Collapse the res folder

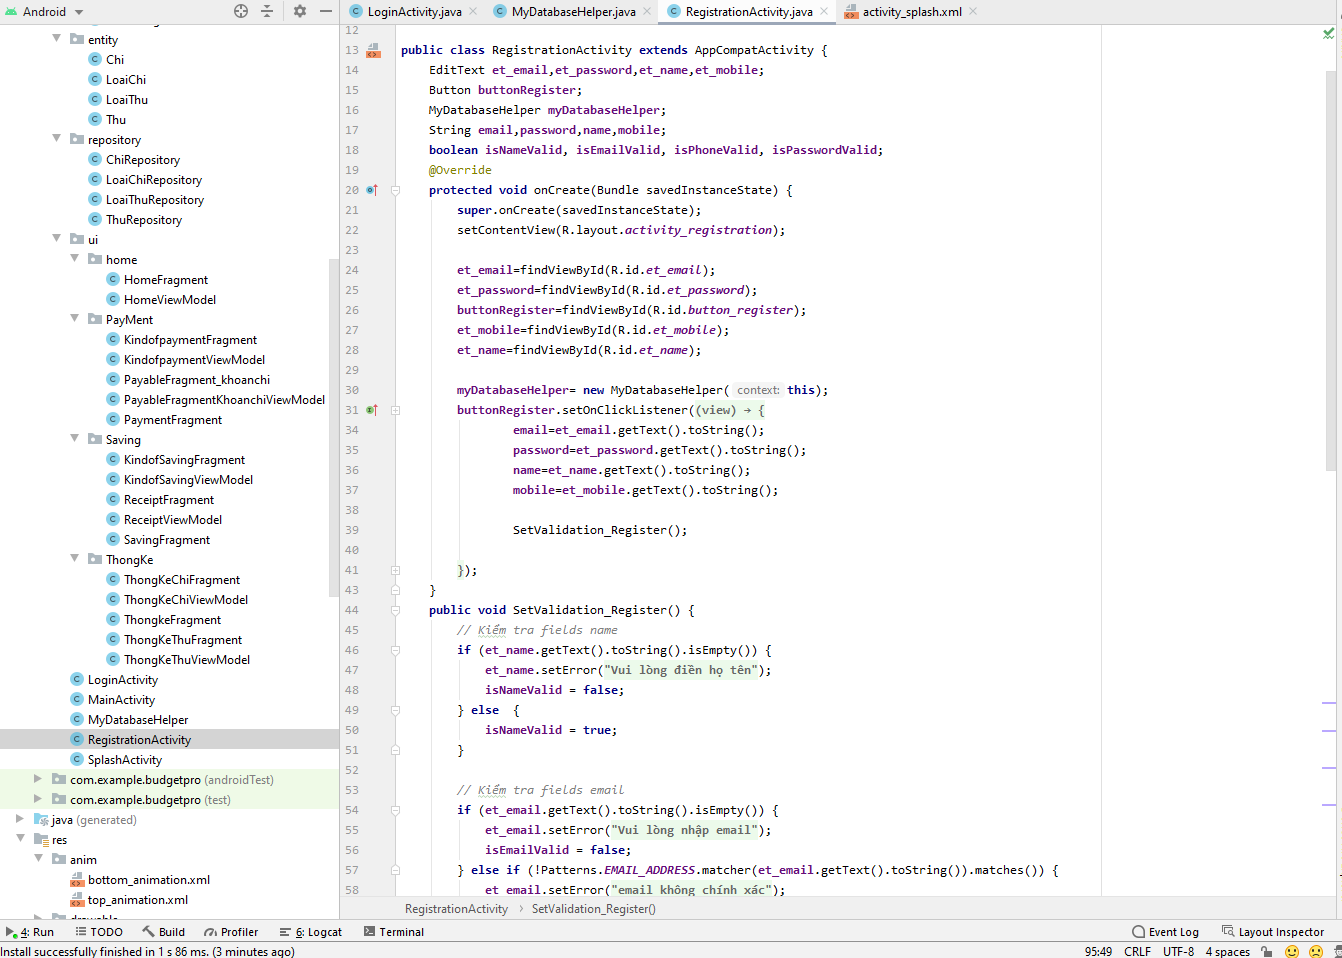coord(19,838)
